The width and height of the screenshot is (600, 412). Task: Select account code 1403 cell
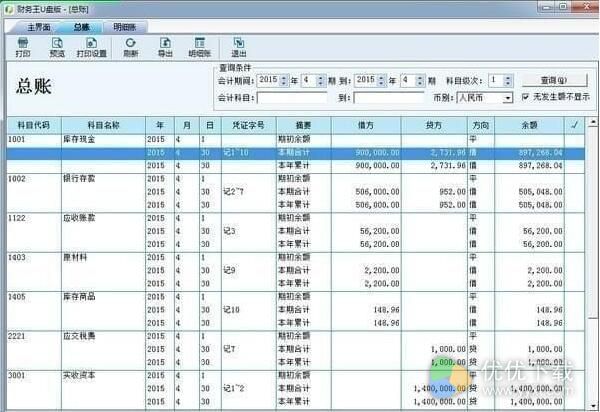coord(34,258)
